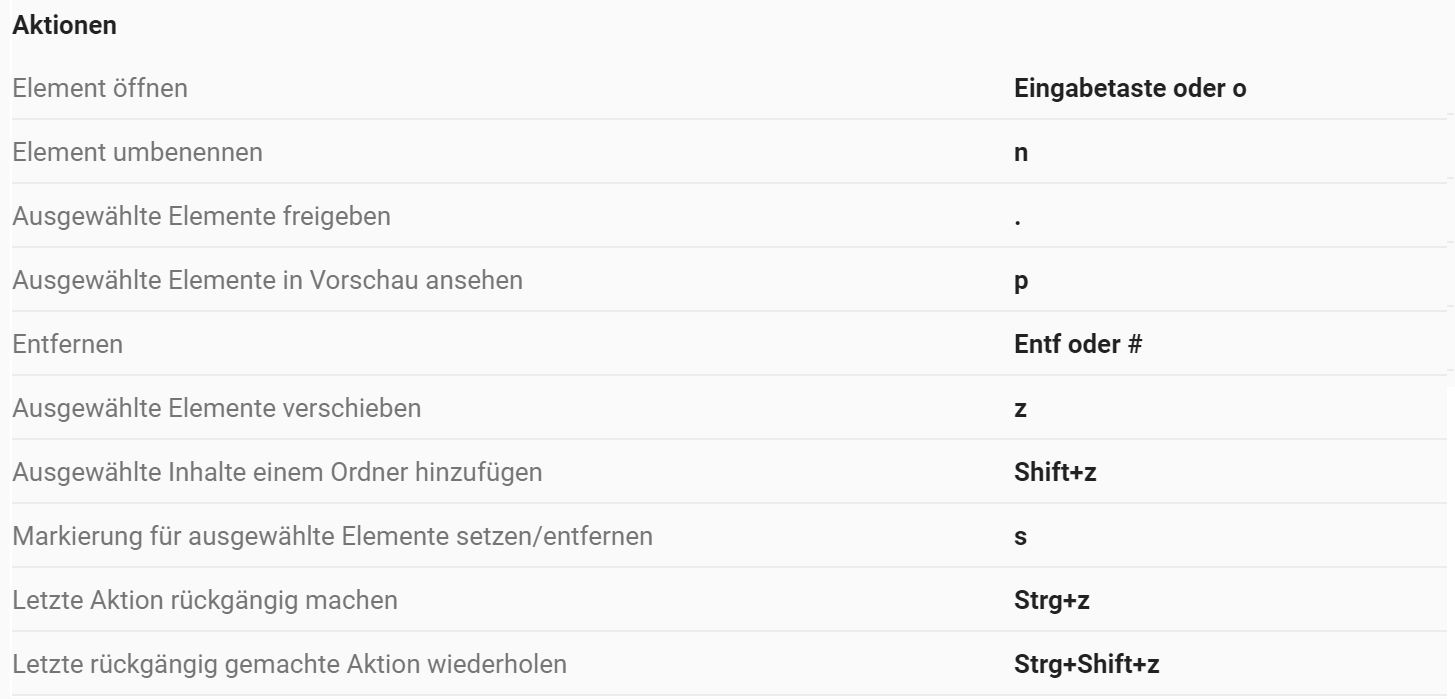Click the "Element umbenennen" entry
Screen dimensions: 1455x699
[x=137, y=152]
